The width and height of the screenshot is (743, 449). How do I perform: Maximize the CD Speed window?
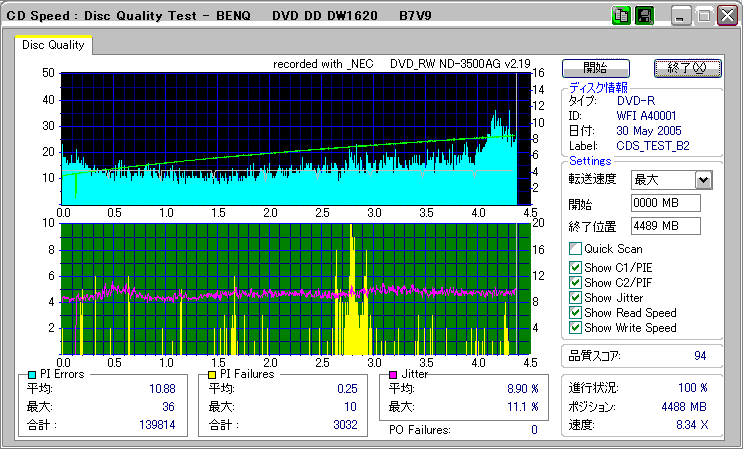tap(703, 16)
